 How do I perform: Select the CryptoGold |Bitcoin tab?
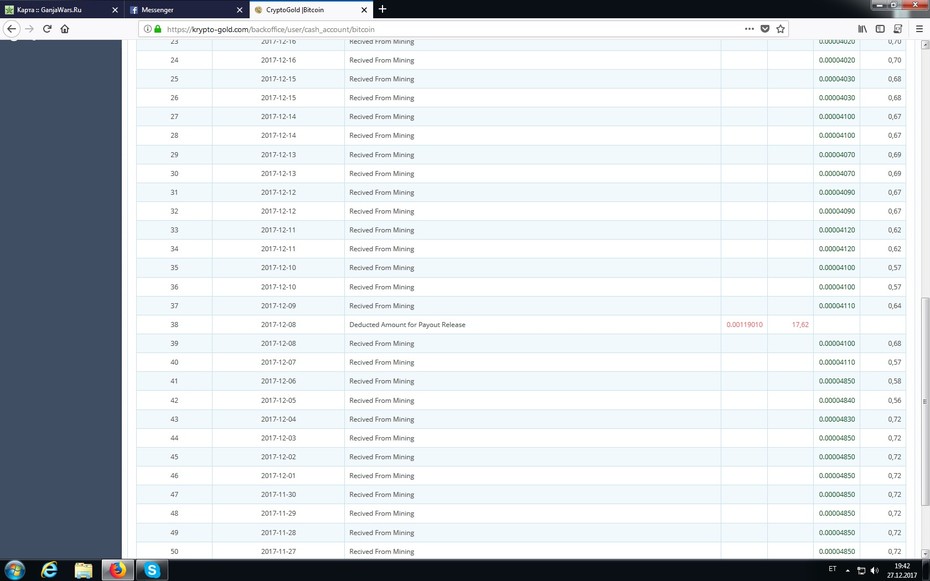(311, 9)
